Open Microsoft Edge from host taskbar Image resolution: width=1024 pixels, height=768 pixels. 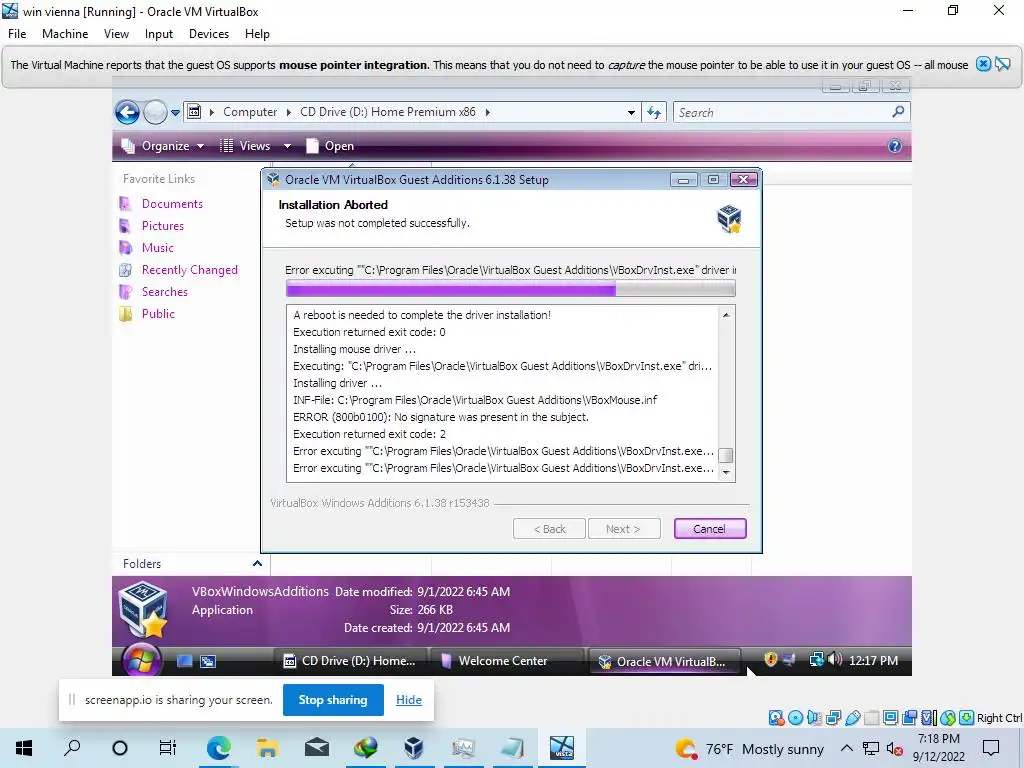pyautogui.click(x=218, y=748)
